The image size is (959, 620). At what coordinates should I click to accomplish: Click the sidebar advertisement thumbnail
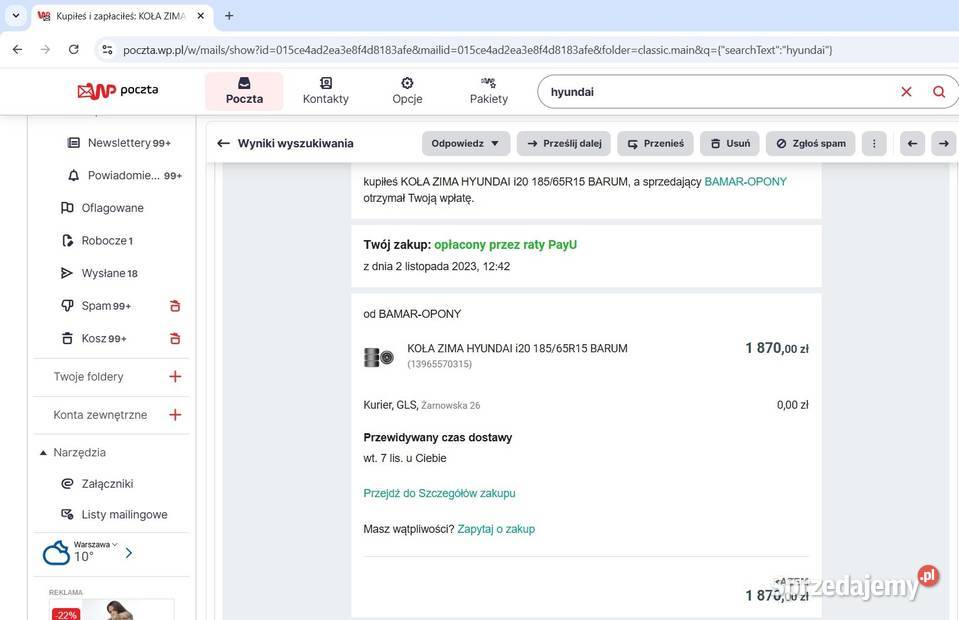coord(111,609)
